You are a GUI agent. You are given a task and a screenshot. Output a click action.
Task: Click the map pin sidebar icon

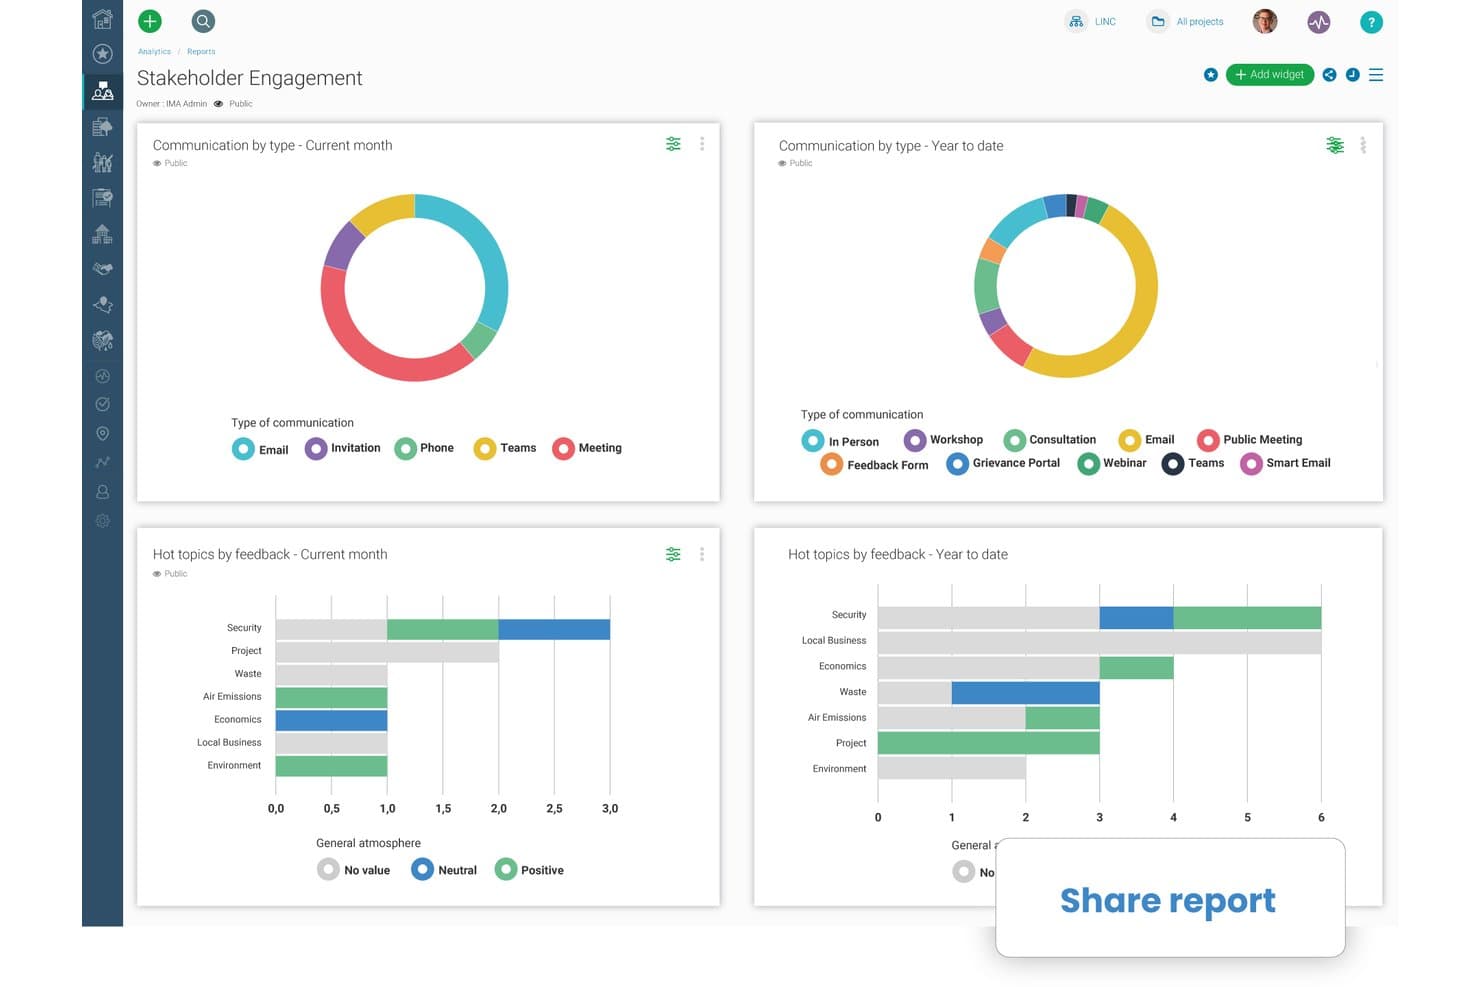(x=102, y=434)
